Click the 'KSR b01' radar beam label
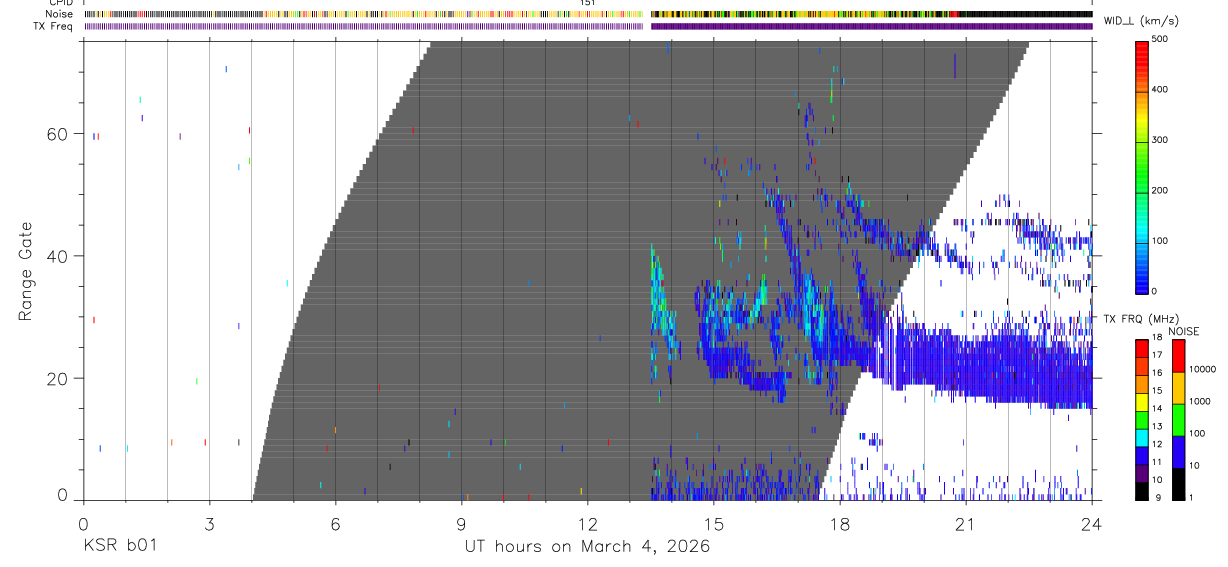 click(119, 546)
